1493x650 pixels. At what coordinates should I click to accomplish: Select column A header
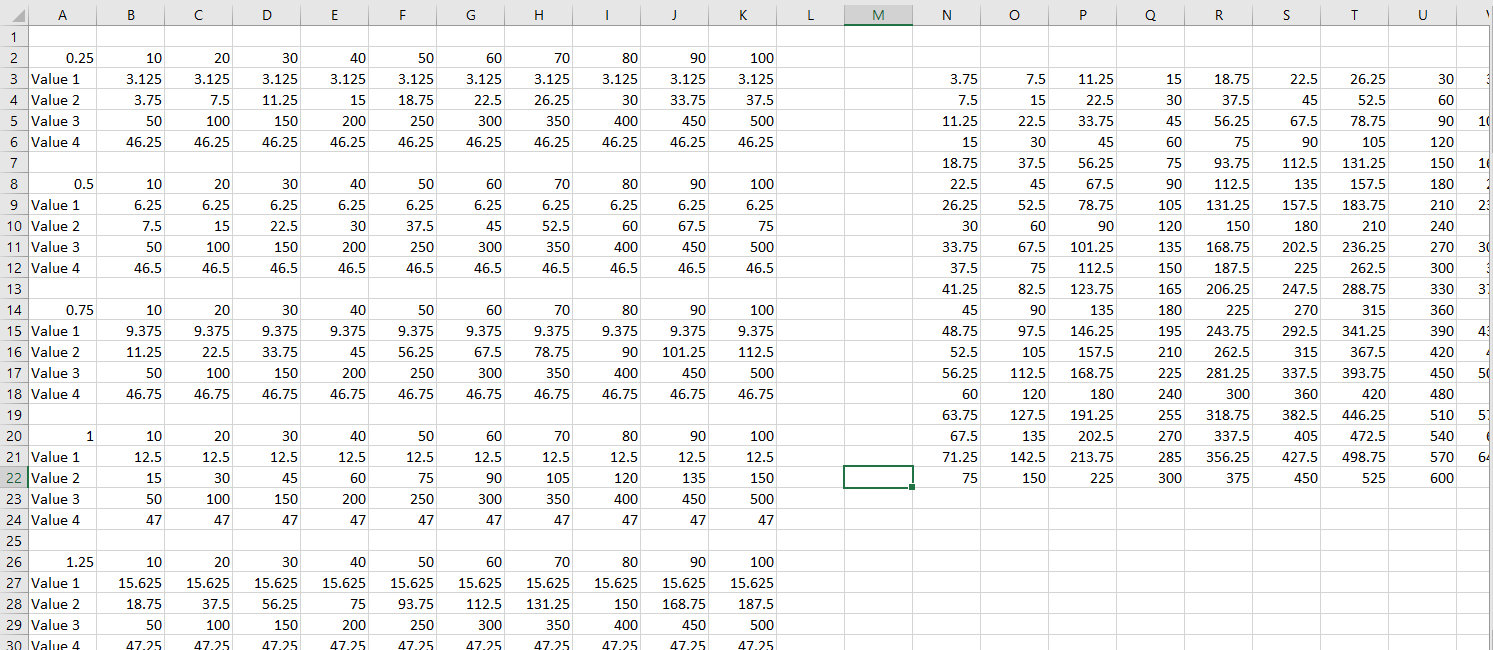tap(62, 15)
